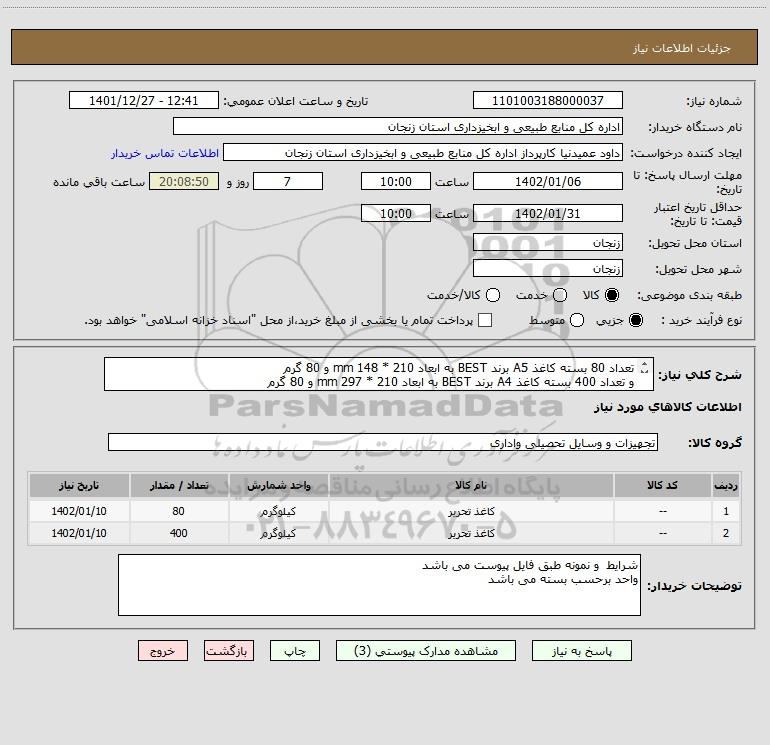The height and width of the screenshot is (745, 770).
Task: Click the نام کالا column header
Action: [470, 485]
